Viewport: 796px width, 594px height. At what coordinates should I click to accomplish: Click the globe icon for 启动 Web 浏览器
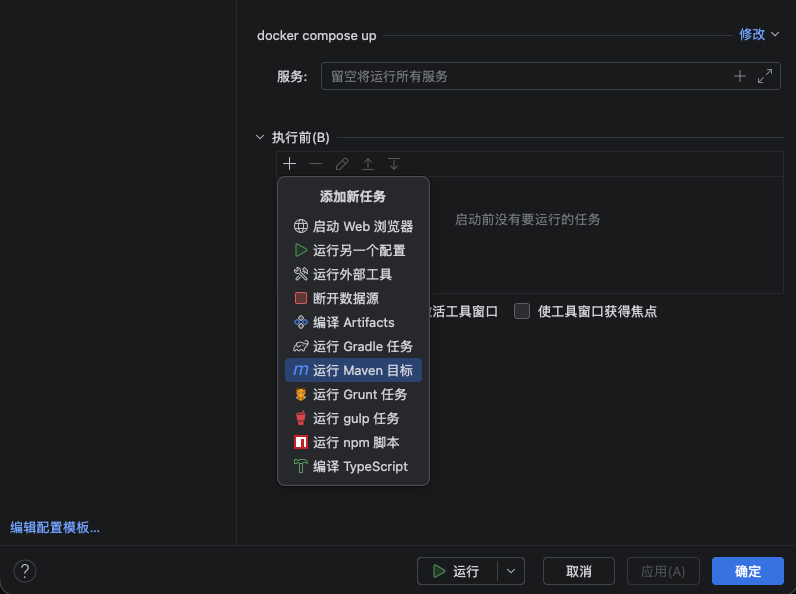301,226
